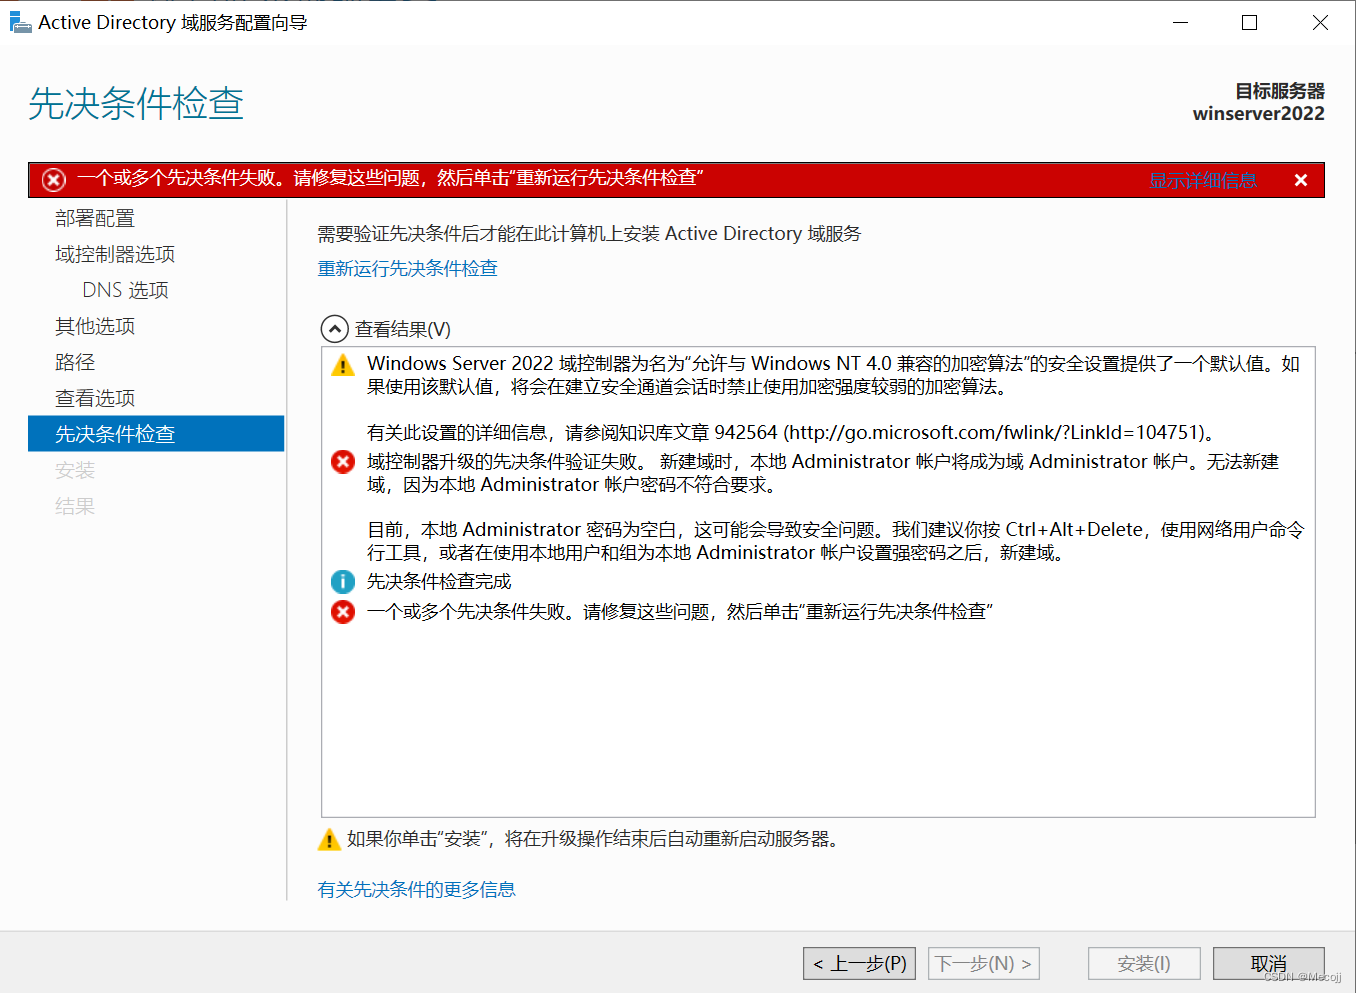Click the yellow warning icon beside the Windows NT 4.0 message
Screen dimensions: 1356x993
343,365
